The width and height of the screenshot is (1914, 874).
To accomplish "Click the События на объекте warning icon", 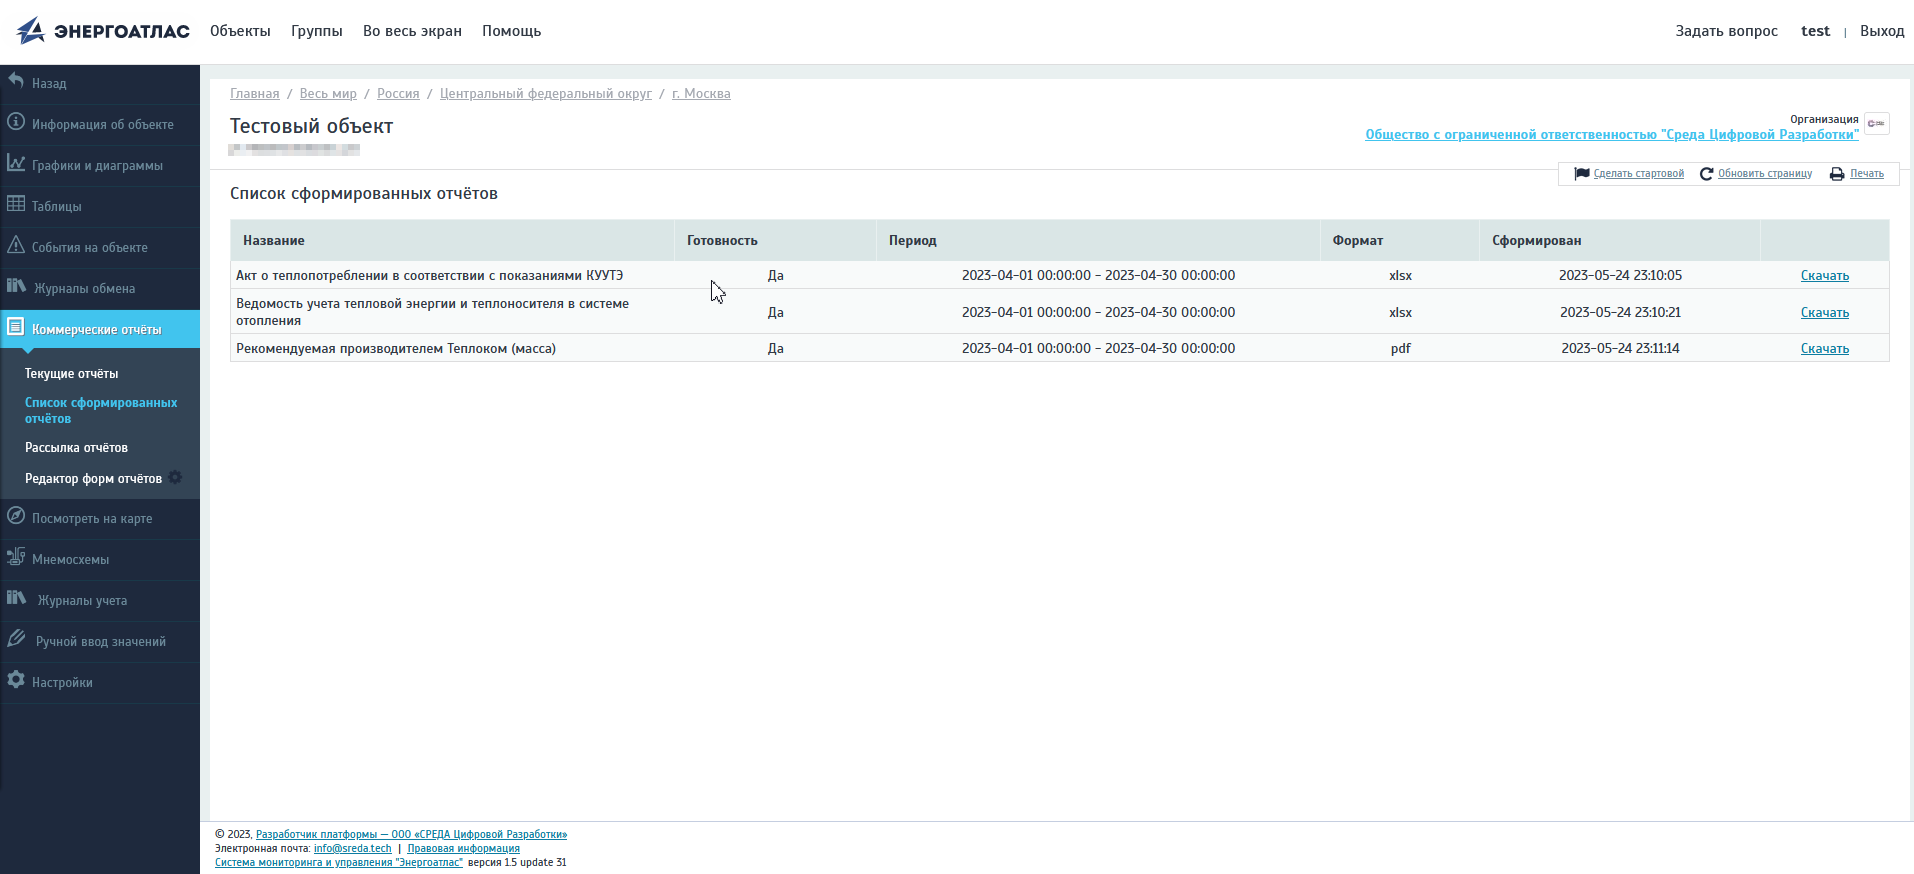I will 16,245.
